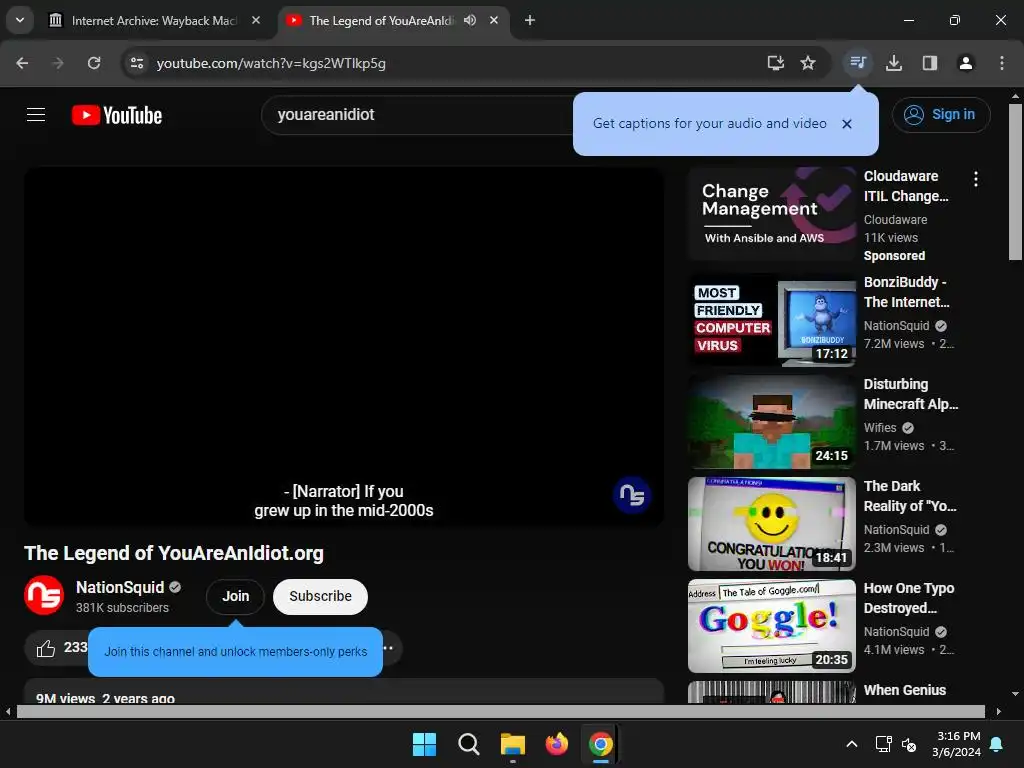This screenshot has height=768, width=1024.
Task: Go back to the previous page
Action: [x=22, y=63]
